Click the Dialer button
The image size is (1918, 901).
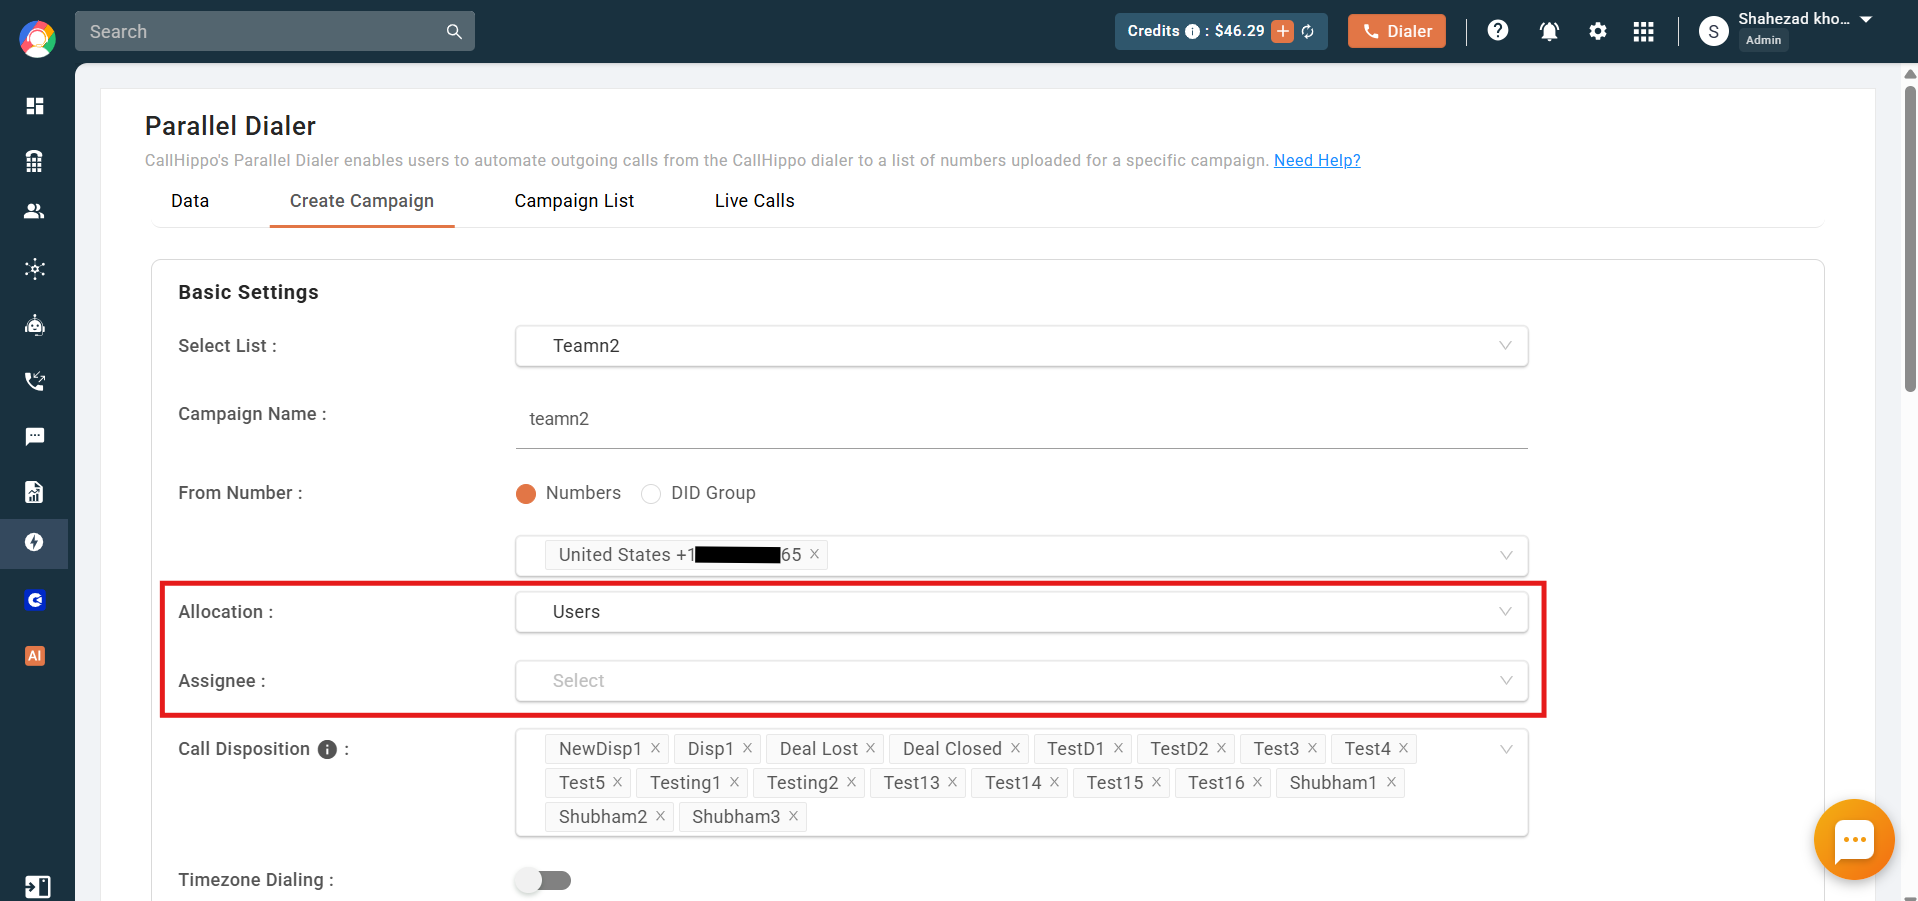1396,31
